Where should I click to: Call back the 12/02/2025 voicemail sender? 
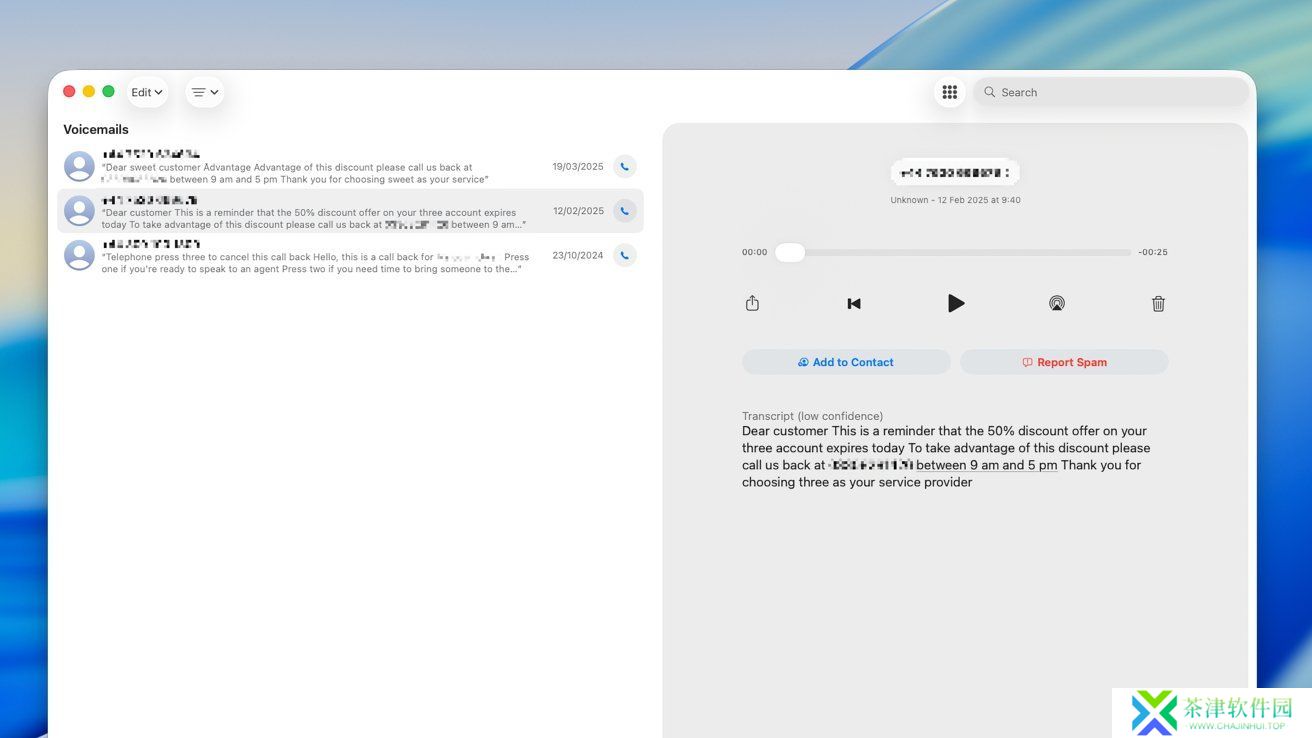(x=625, y=211)
